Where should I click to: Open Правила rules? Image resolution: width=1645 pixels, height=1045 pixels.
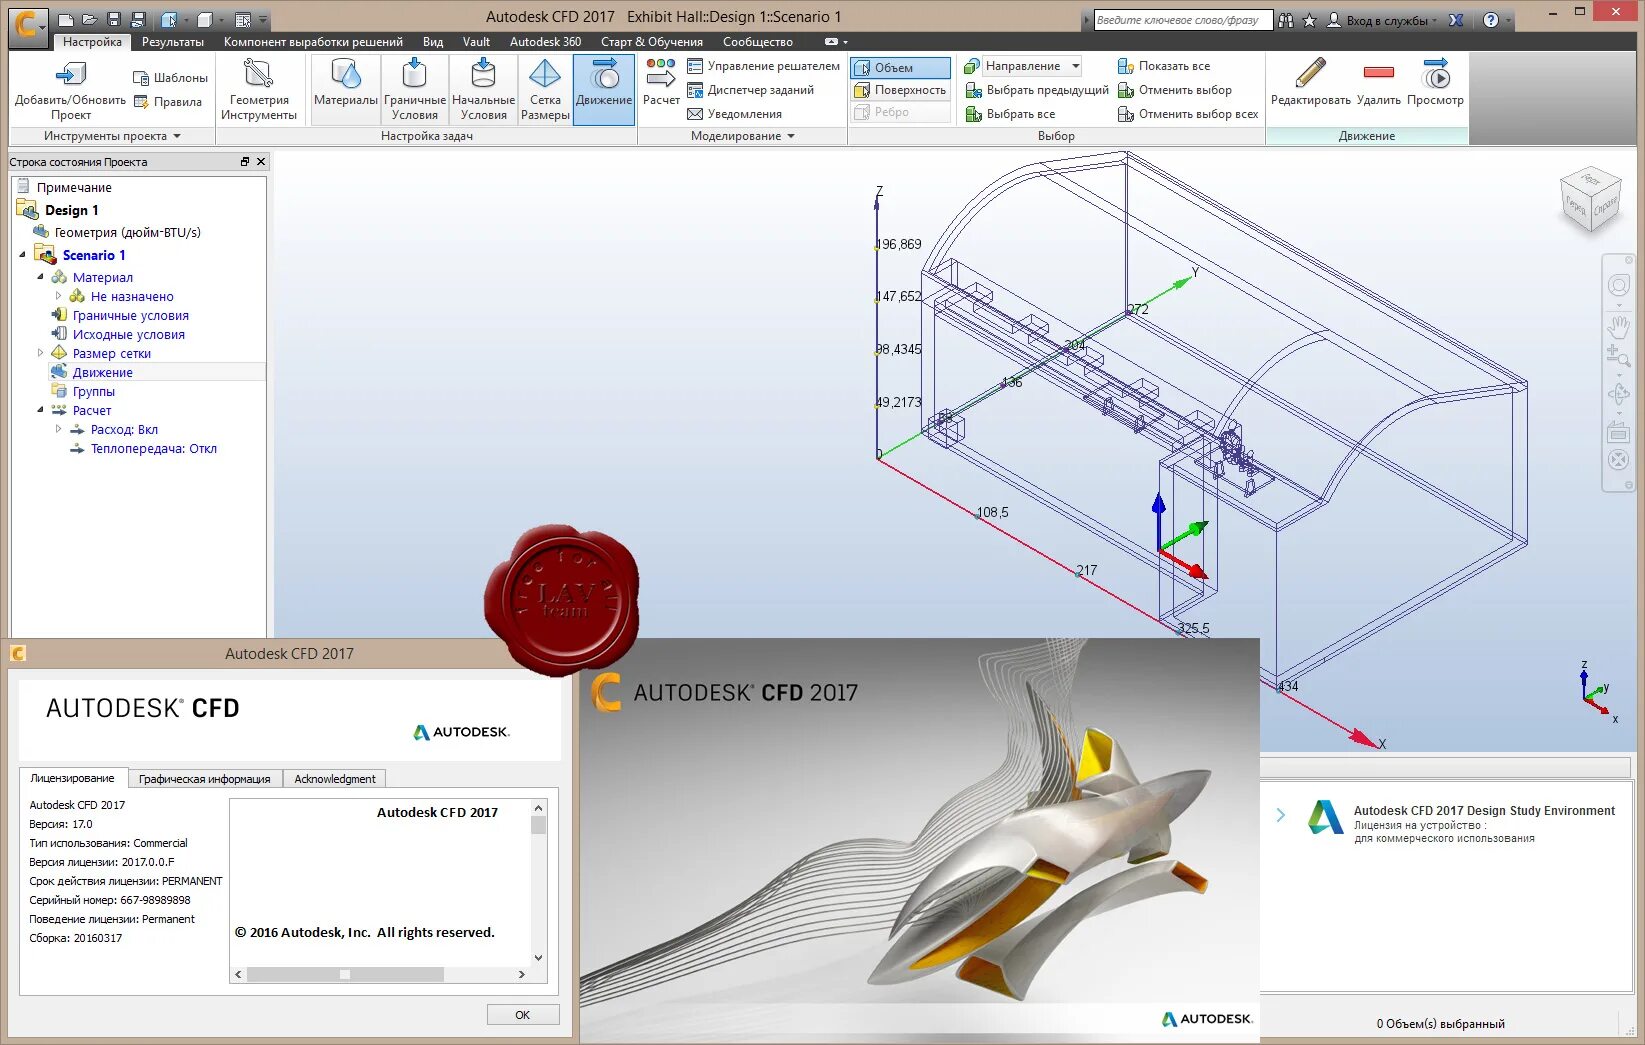tap(167, 102)
